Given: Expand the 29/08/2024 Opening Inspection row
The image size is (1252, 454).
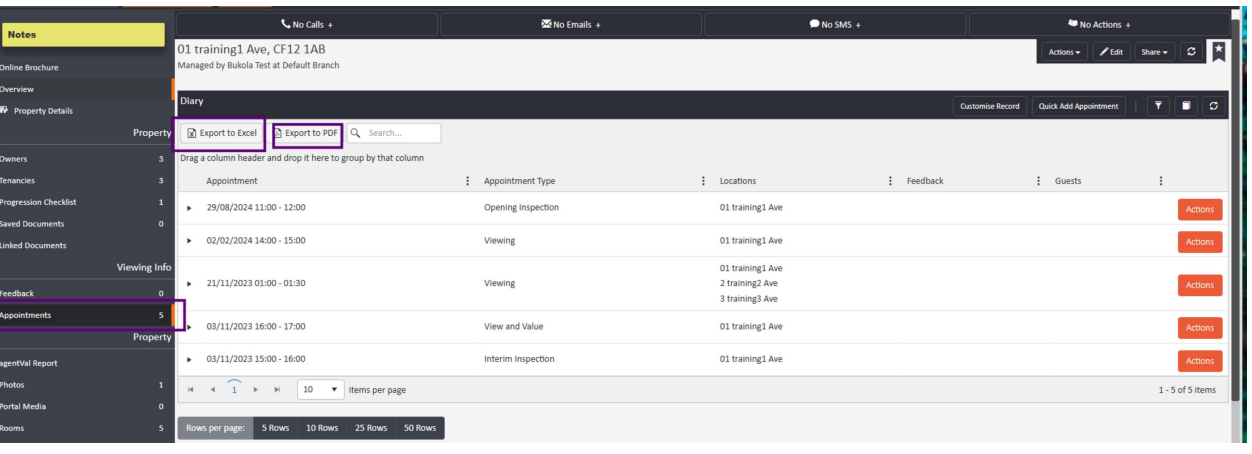Looking at the screenshot, I should [x=189, y=207].
